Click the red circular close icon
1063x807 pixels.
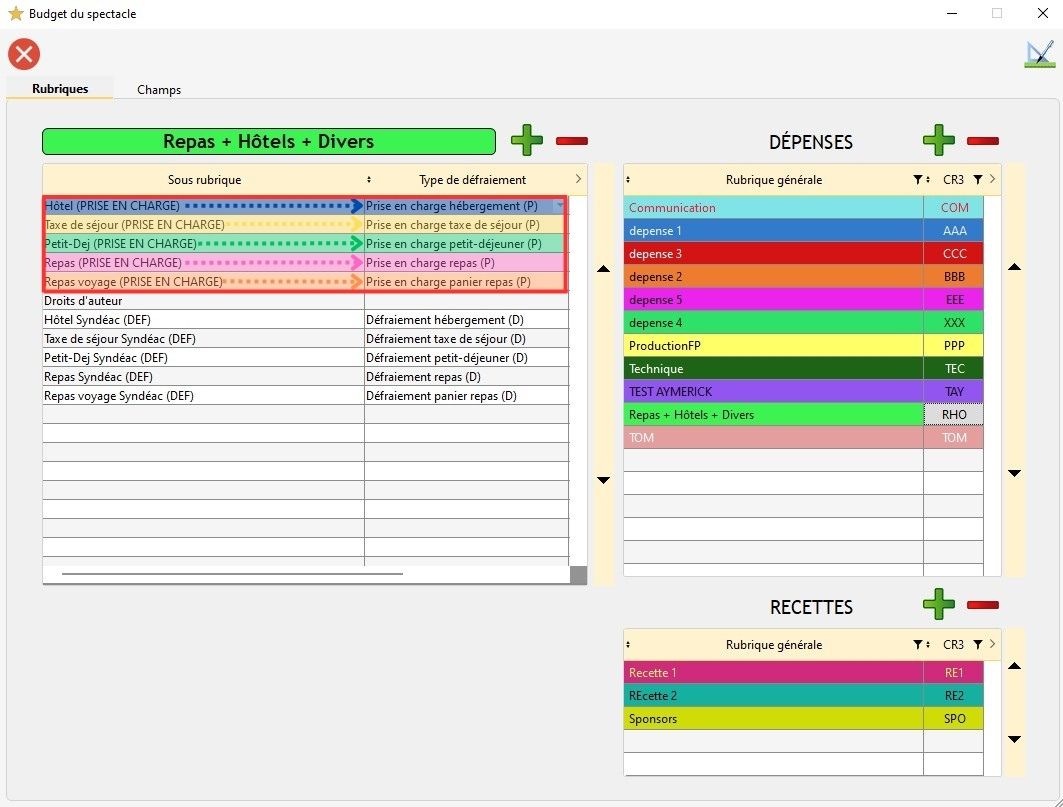[x=24, y=54]
